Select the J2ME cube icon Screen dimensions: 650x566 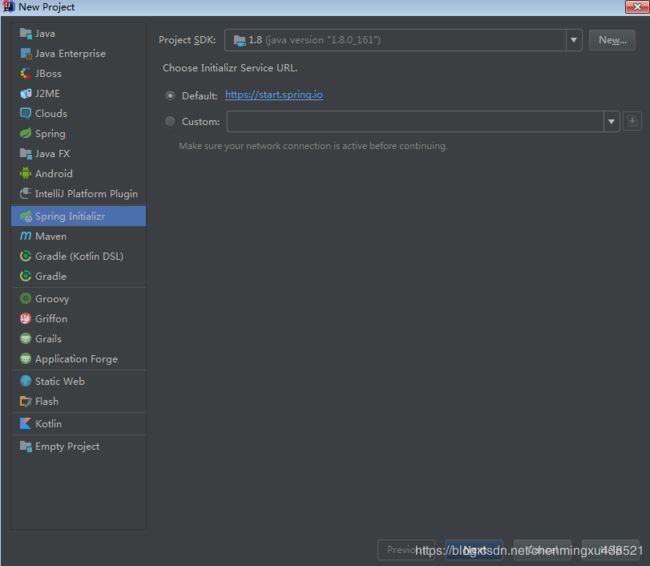(26, 93)
